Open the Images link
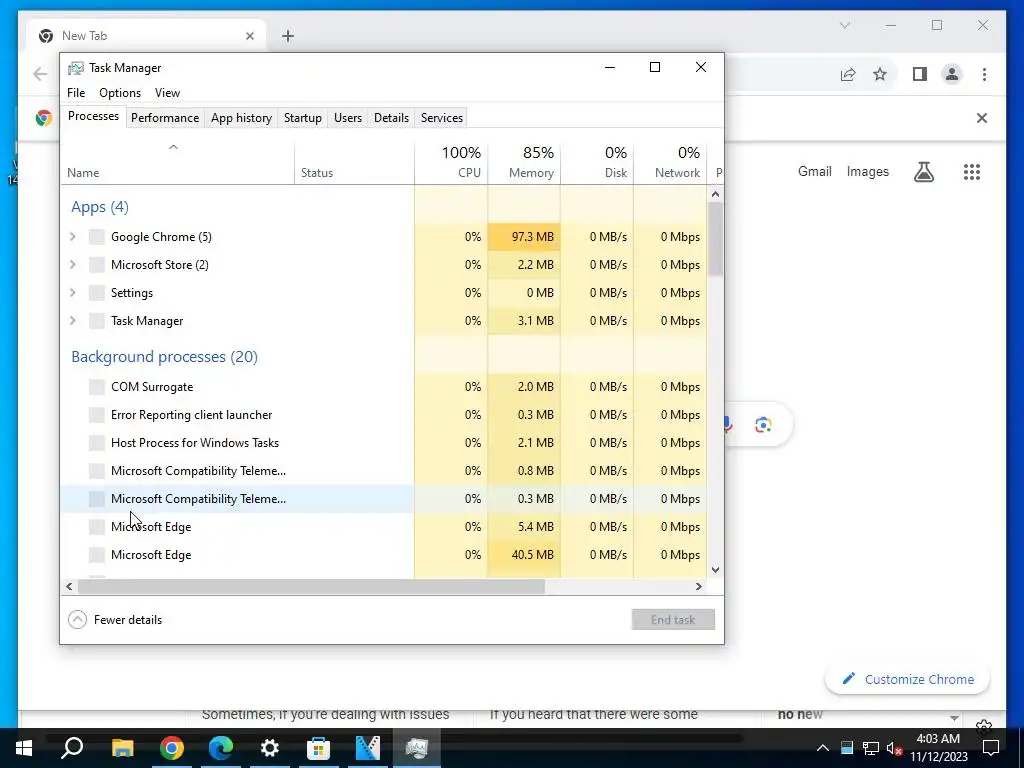 pyautogui.click(x=867, y=172)
